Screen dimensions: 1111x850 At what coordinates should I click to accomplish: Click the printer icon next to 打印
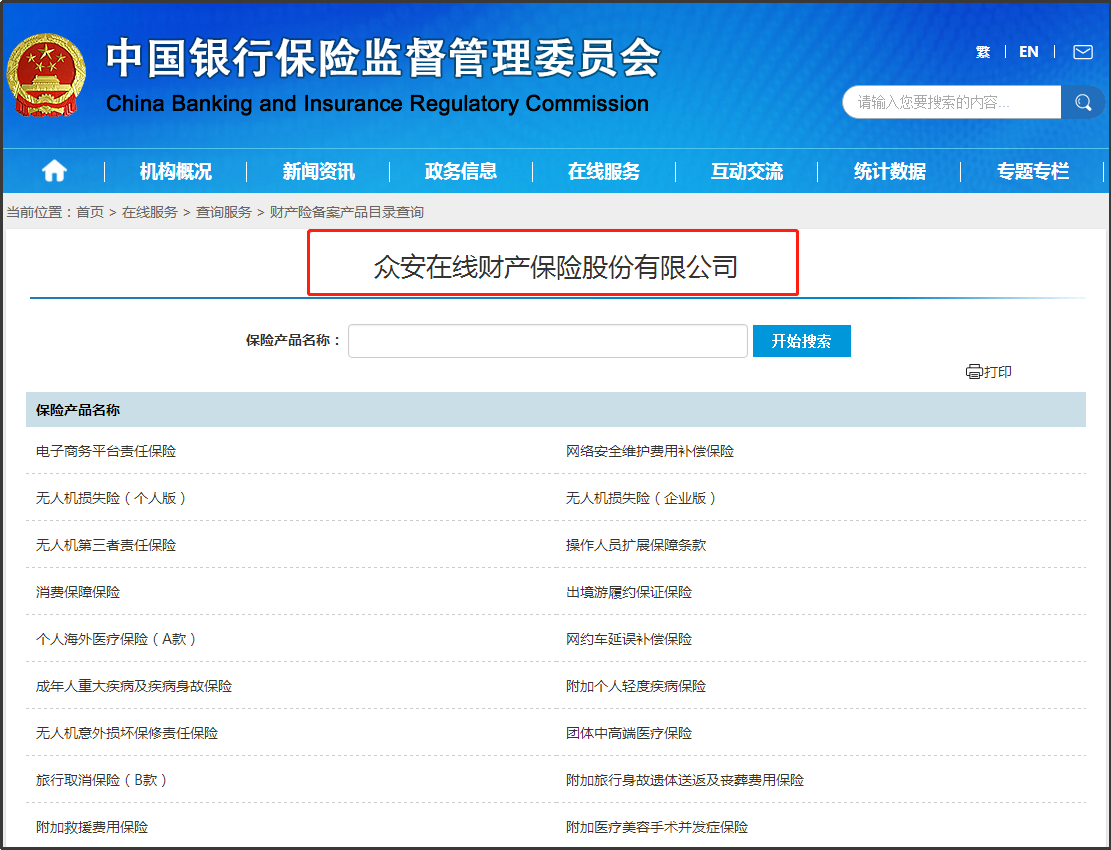pos(974,372)
